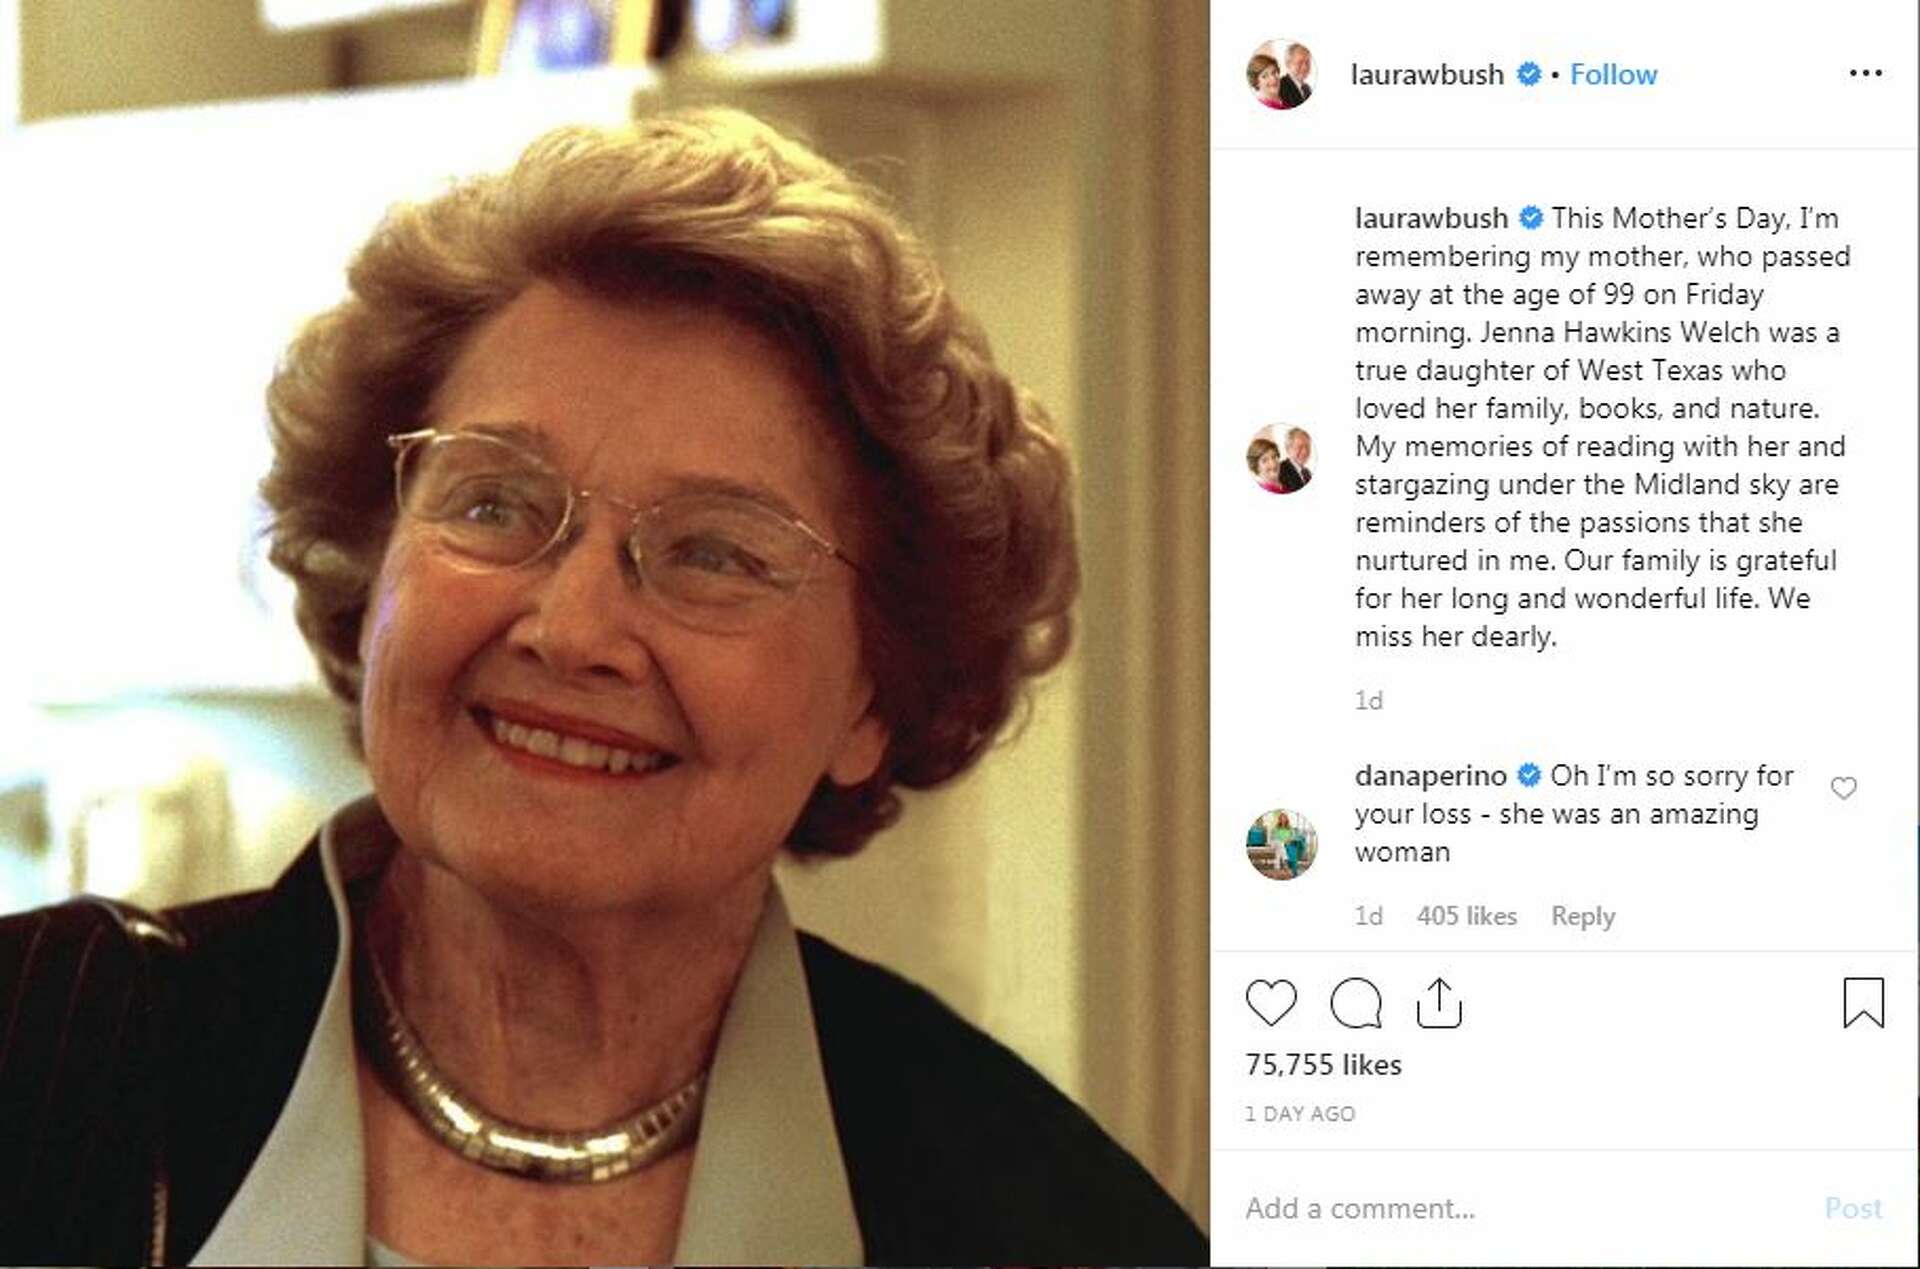Viewport: 1920px width, 1269px height.
Task: Follow the lauraw bush account
Action: [x=1614, y=73]
